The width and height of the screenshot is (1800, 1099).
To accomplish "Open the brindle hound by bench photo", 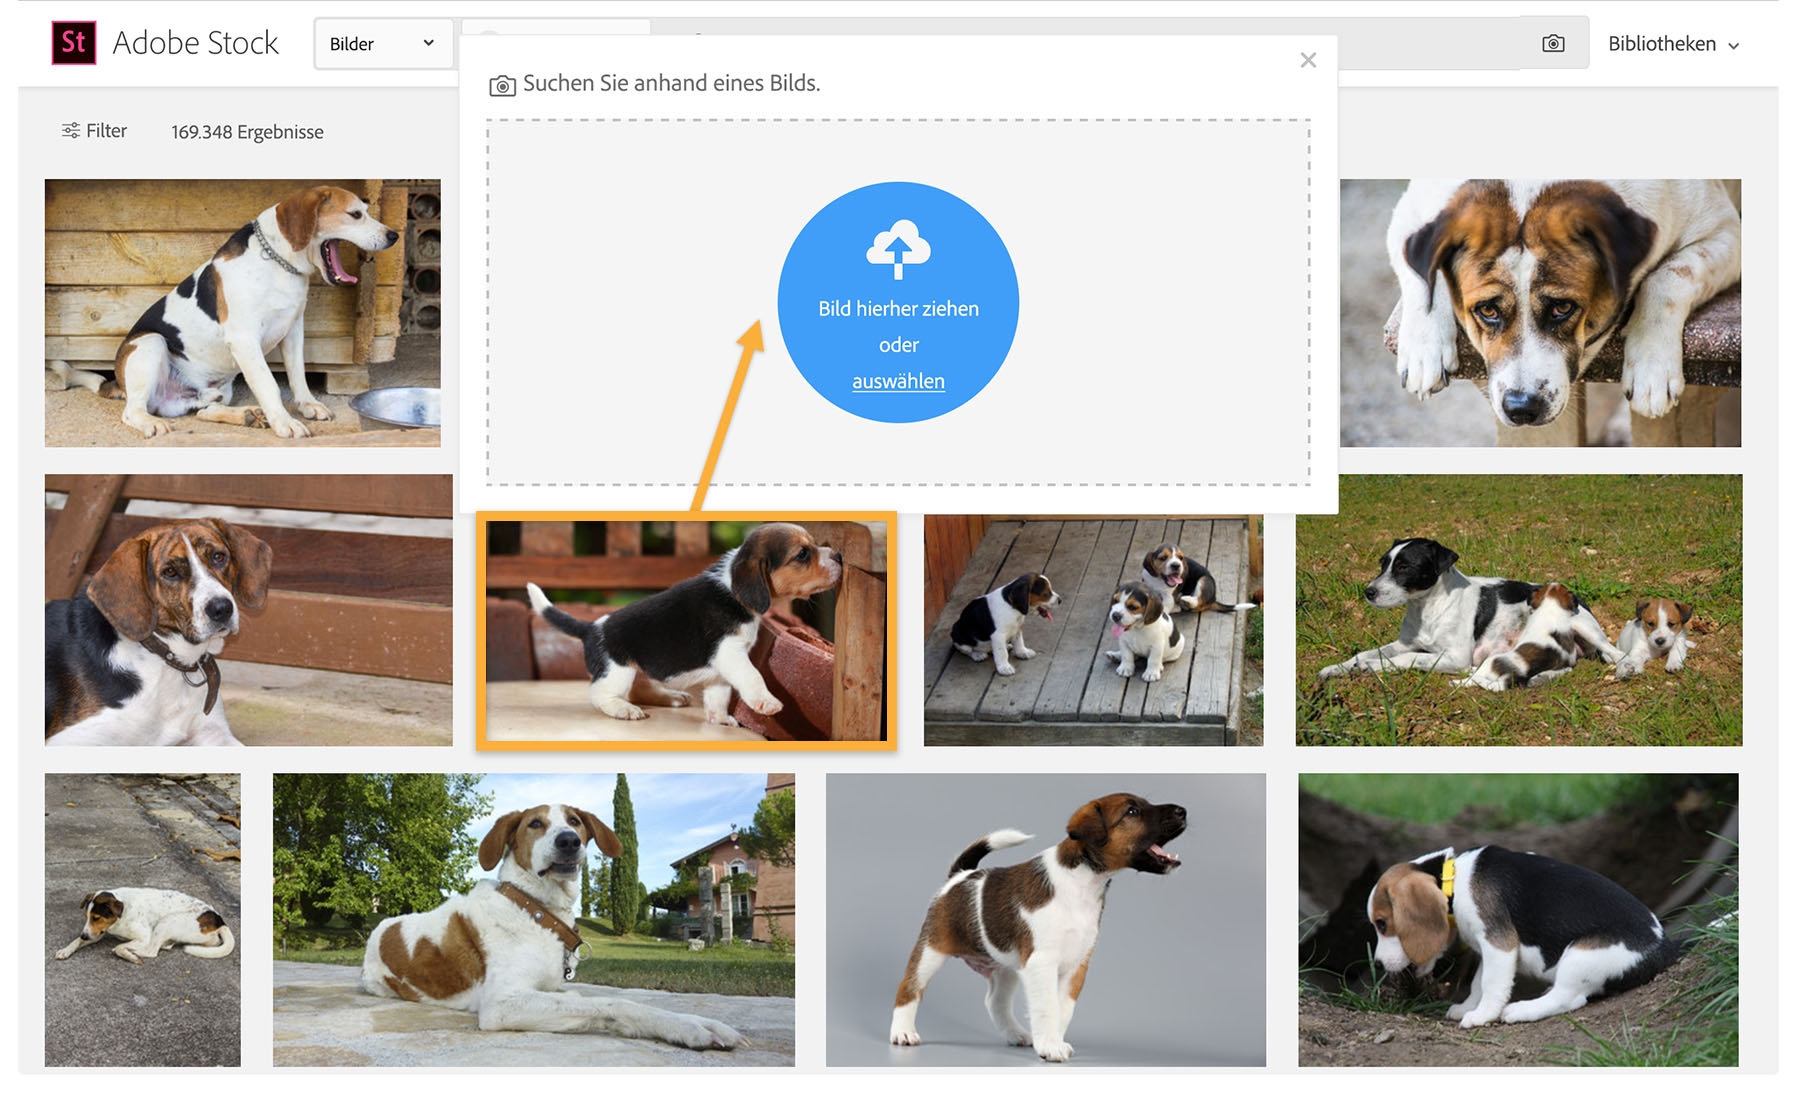I will click(x=248, y=610).
